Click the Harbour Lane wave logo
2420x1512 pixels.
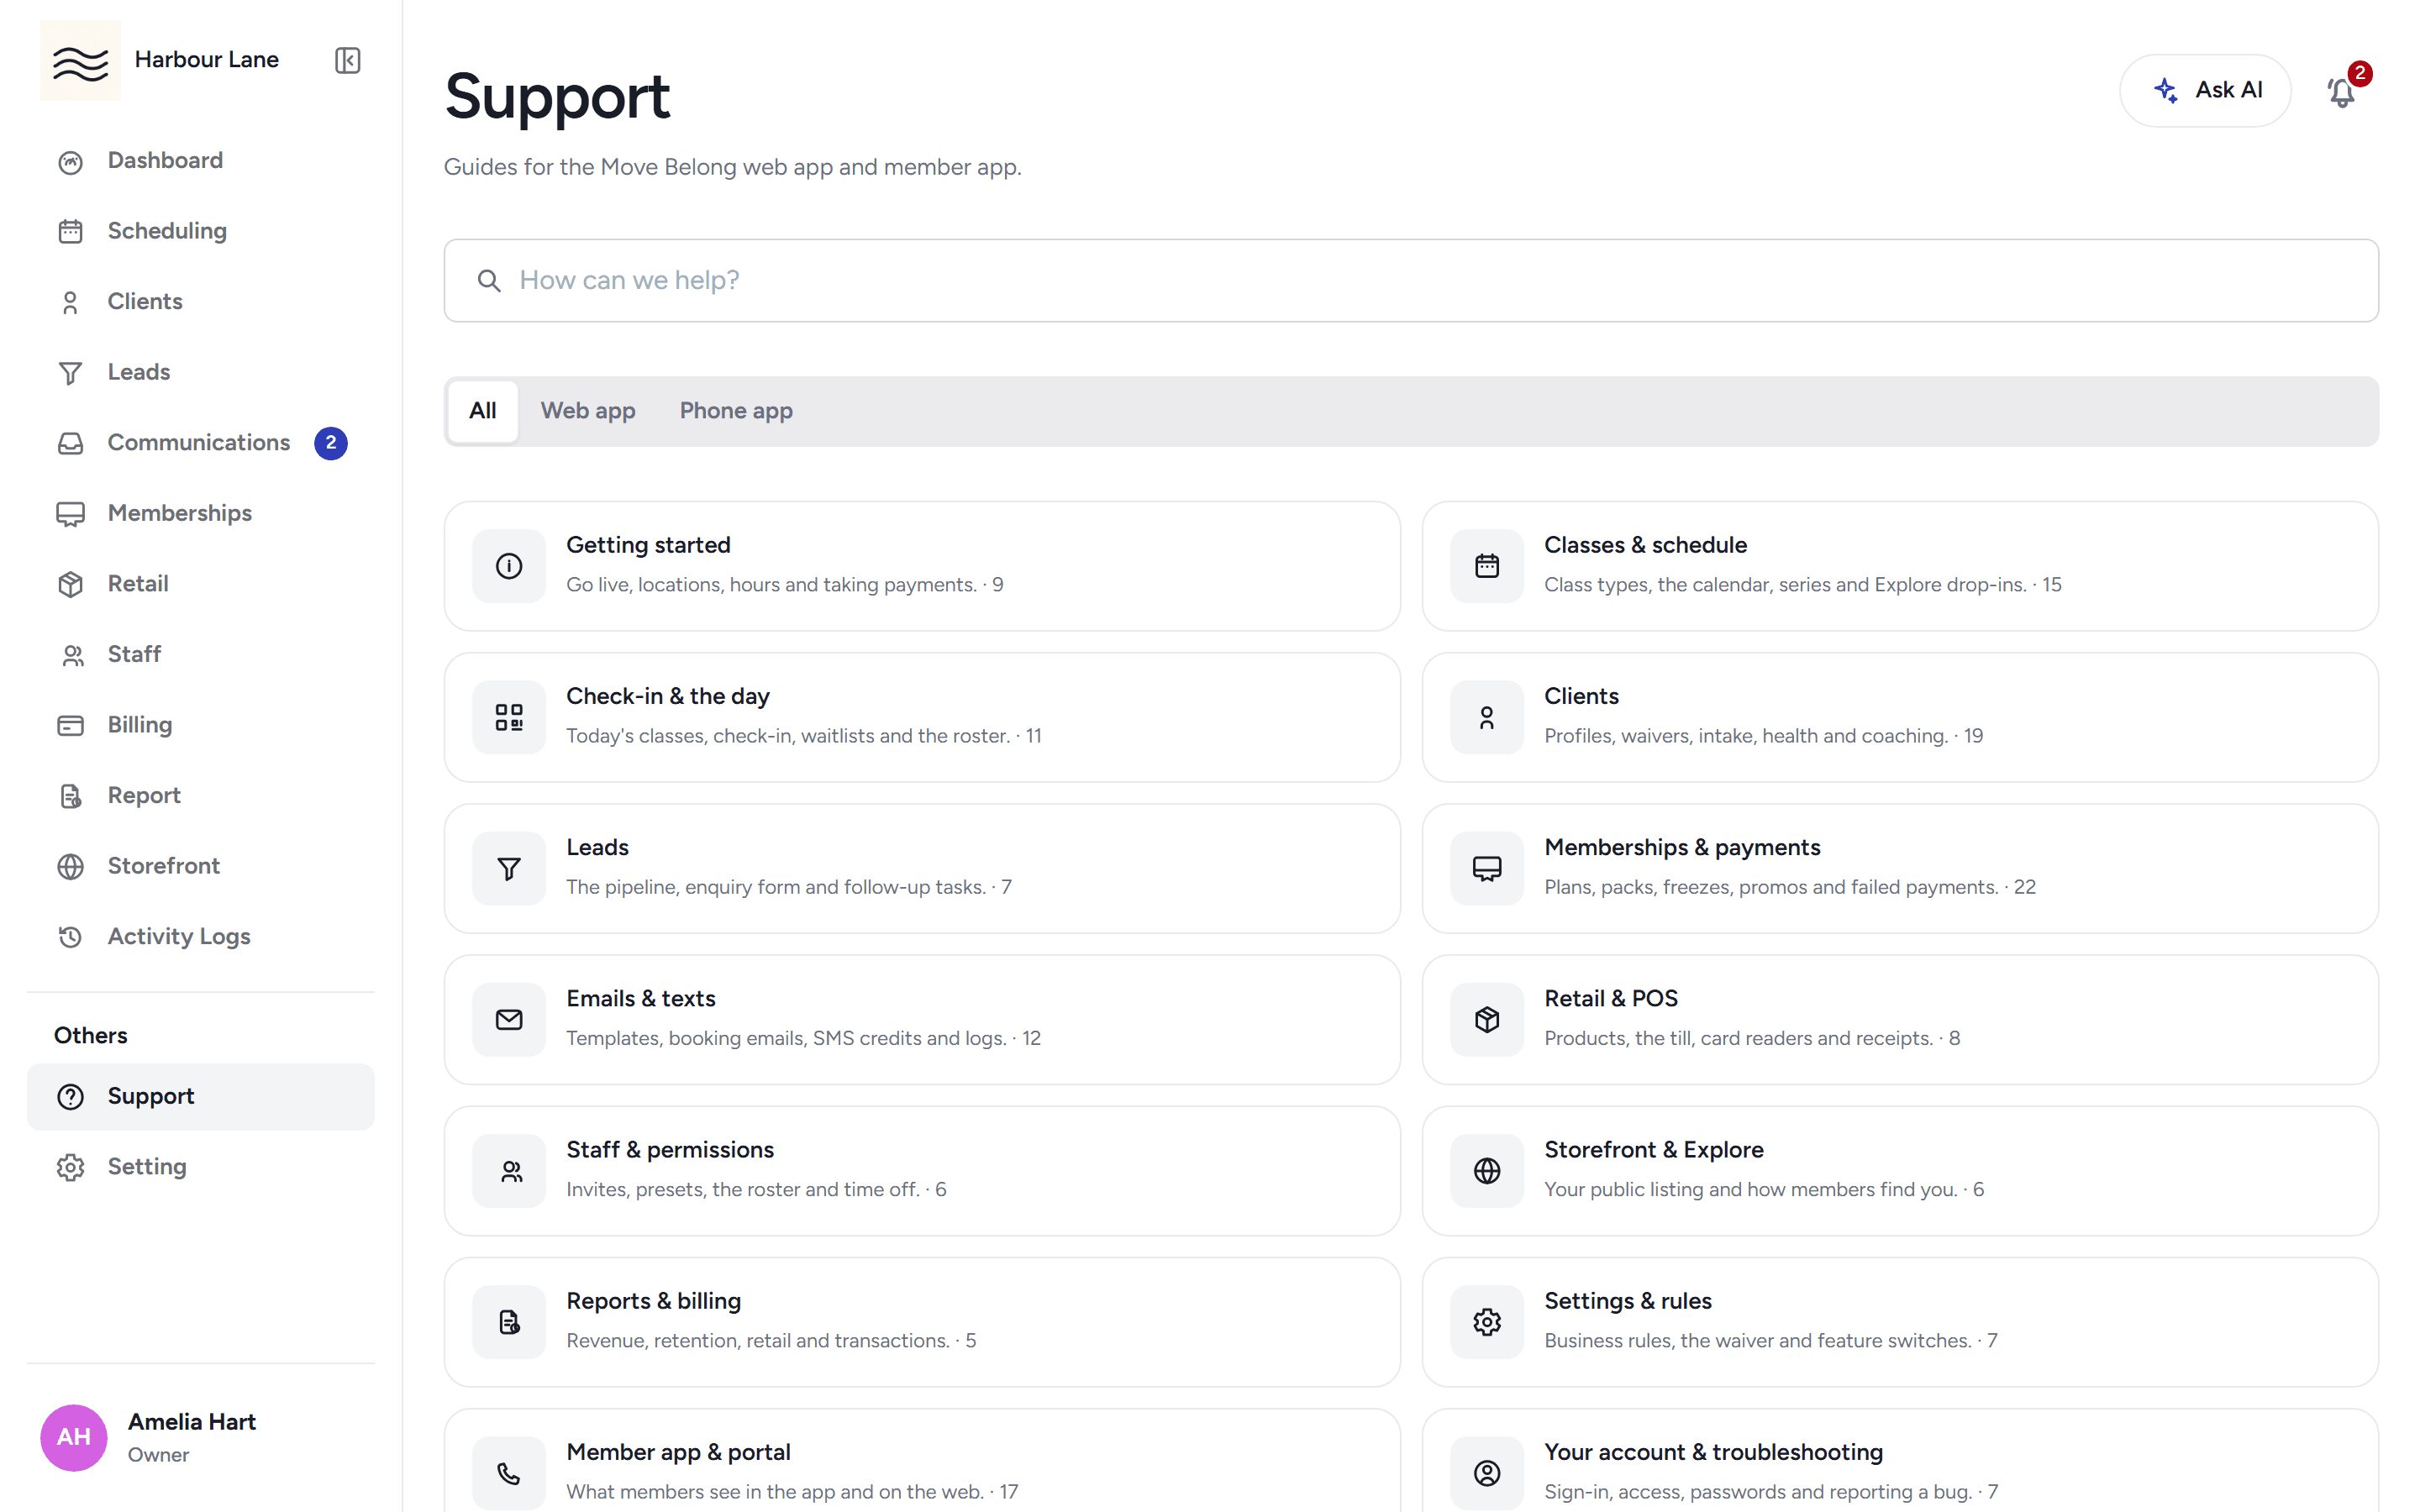[x=80, y=60]
